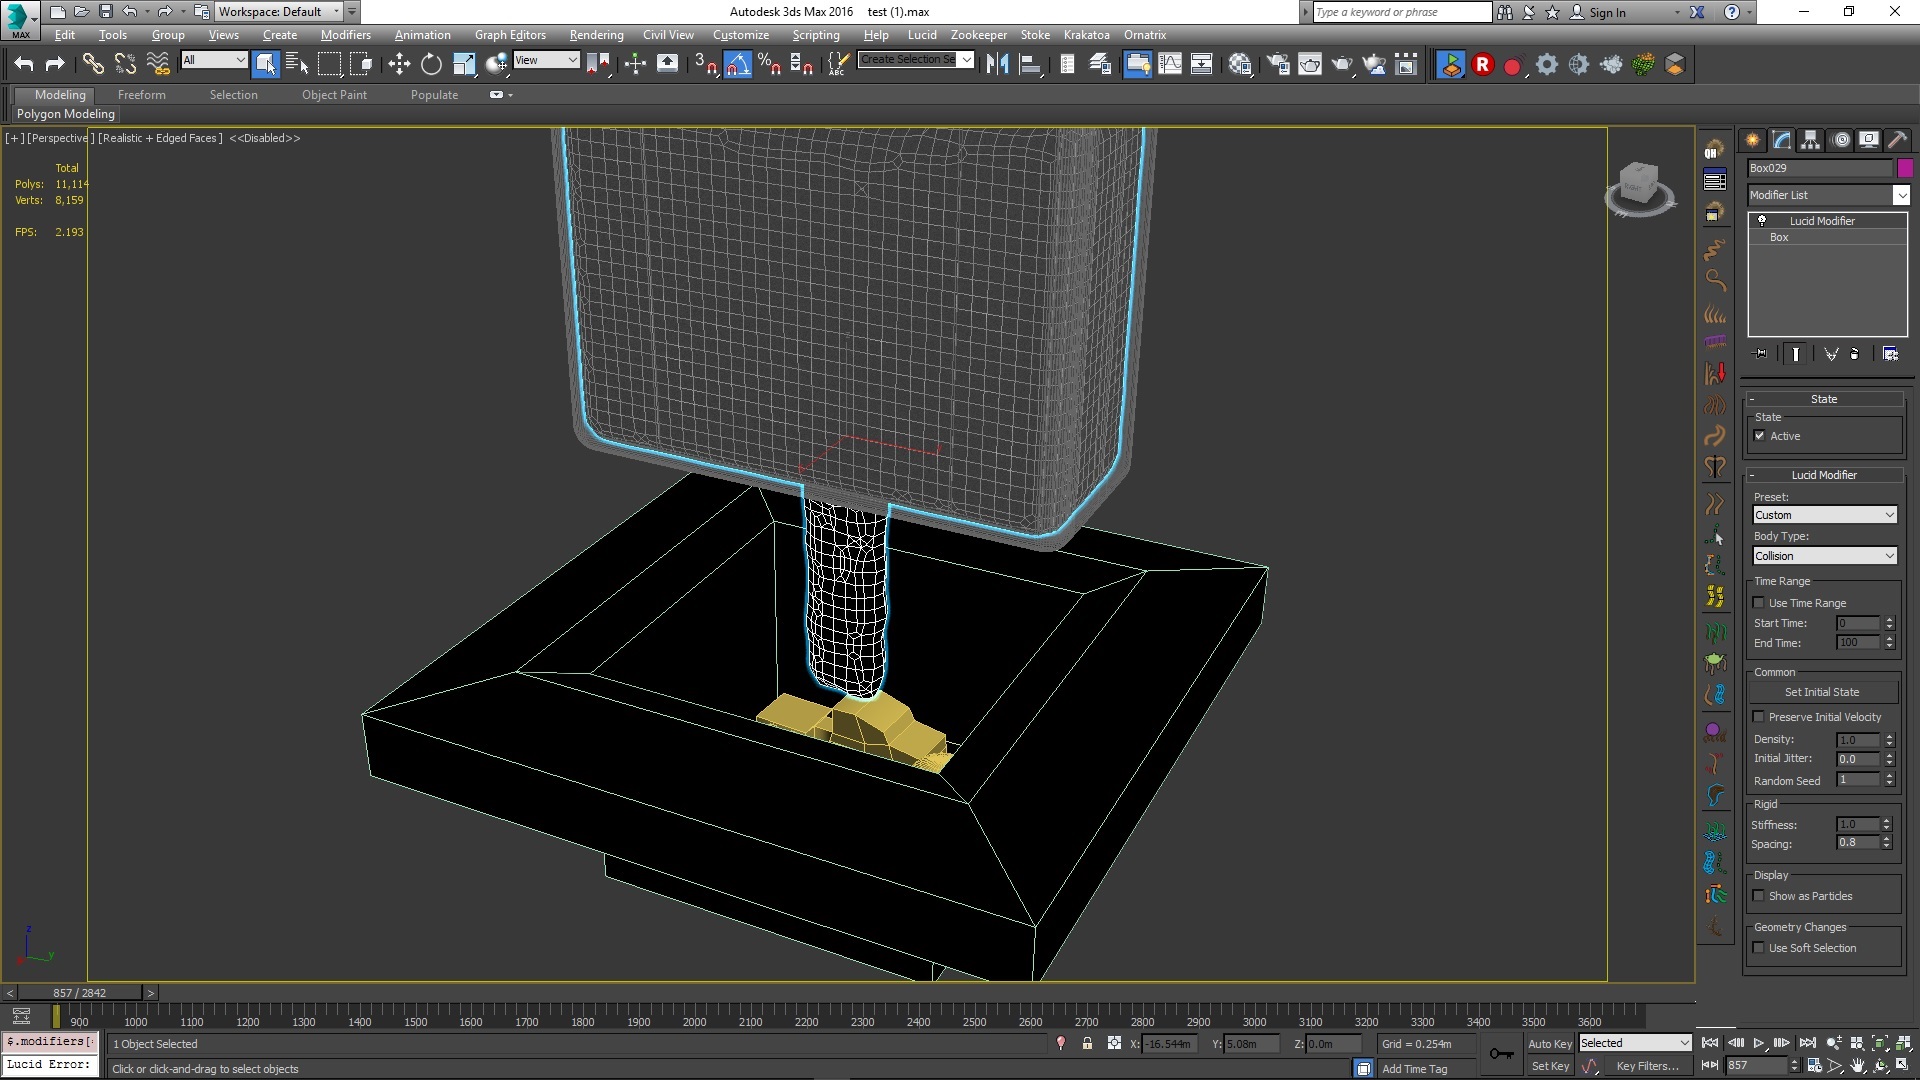Toggle the Angle Snap tool

click(x=738, y=65)
